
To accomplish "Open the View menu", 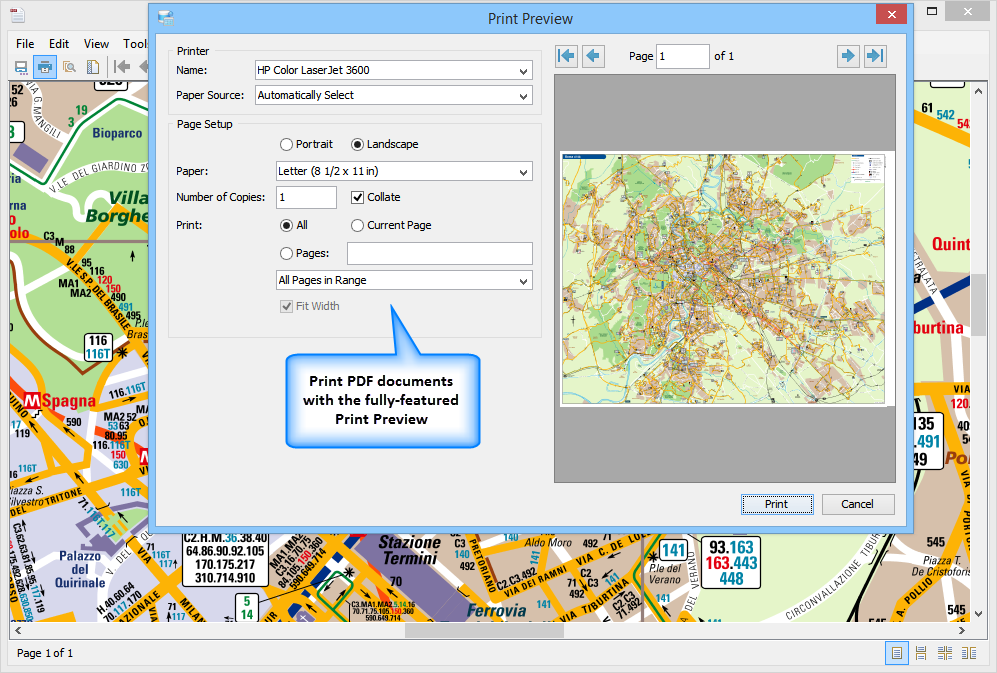I will tap(96, 44).
